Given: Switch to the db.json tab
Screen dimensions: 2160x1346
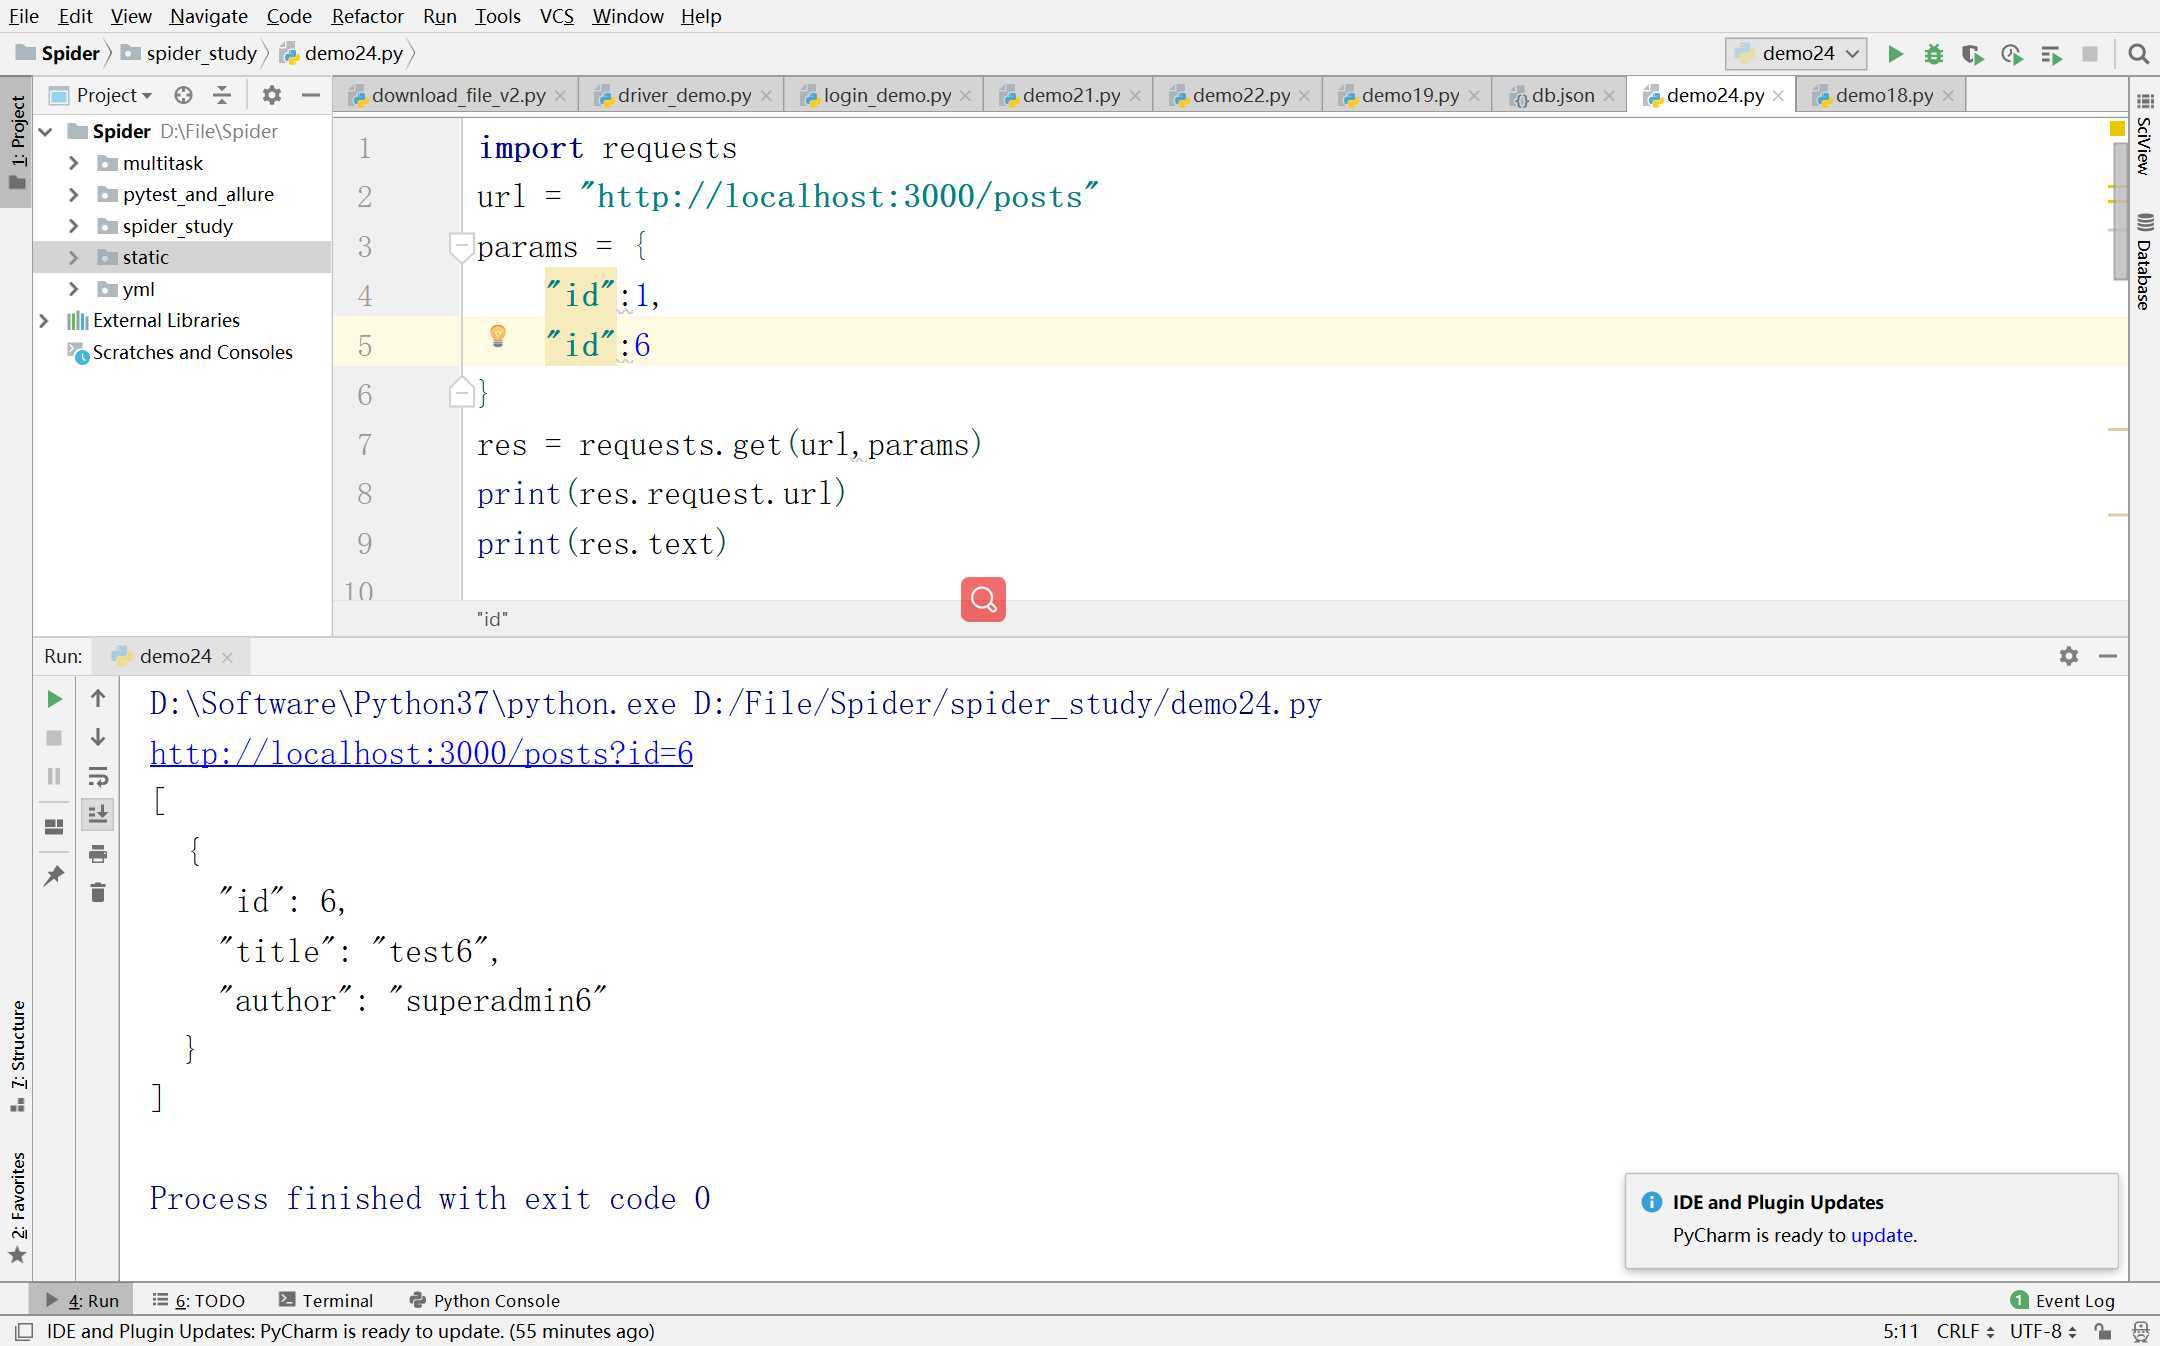Looking at the screenshot, I should [x=1562, y=95].
